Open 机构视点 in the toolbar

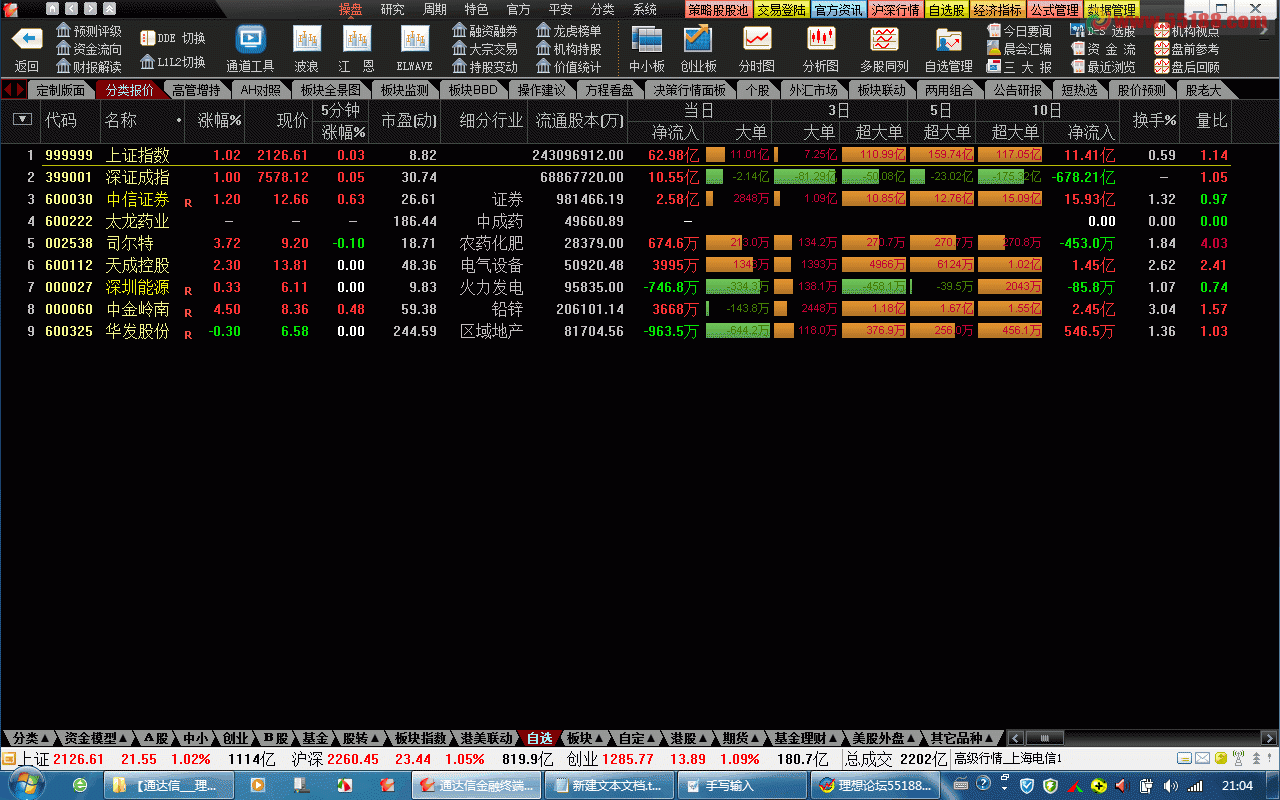[x=1187, y=31]
